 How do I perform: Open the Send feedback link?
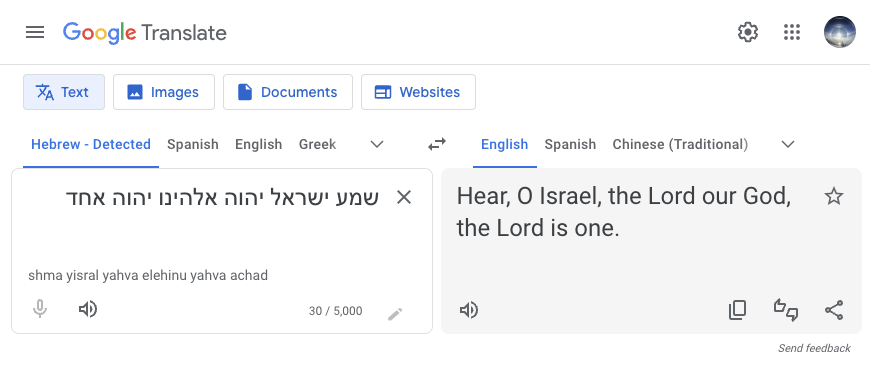pos(814,348)
